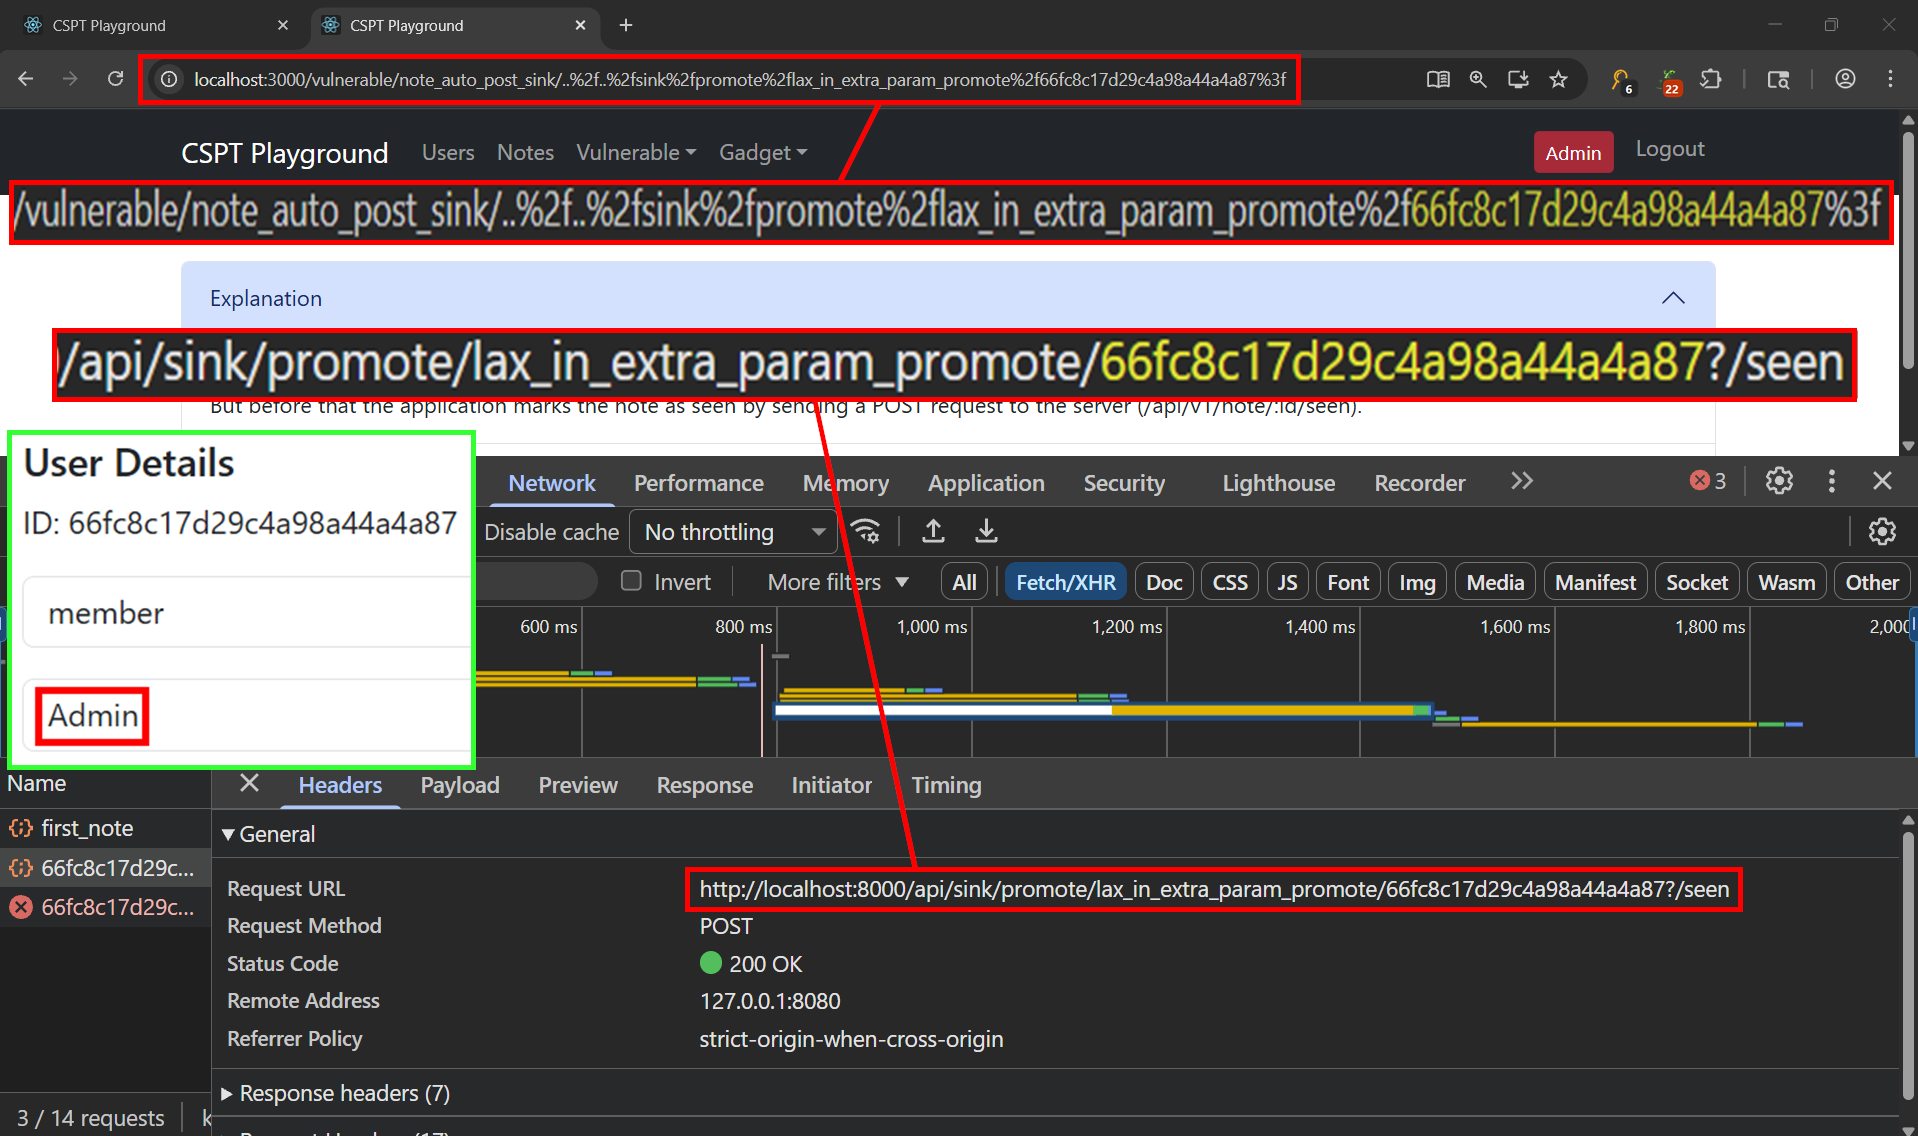Open the Preview request tab
Image resolution: width=1918 pixels, height=1136 pixels.
(x=578, y=785)
